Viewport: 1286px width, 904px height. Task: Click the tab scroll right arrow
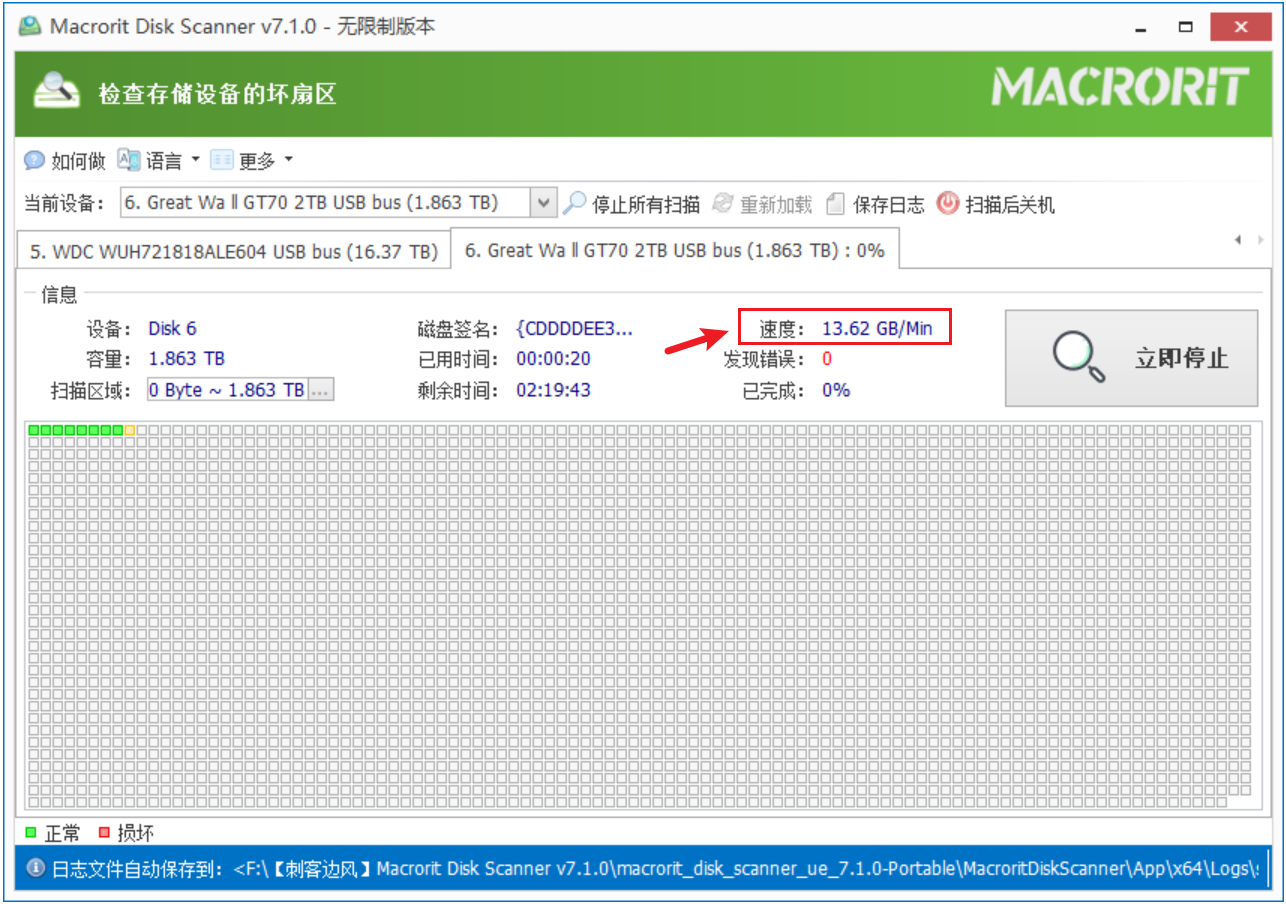1259,240
